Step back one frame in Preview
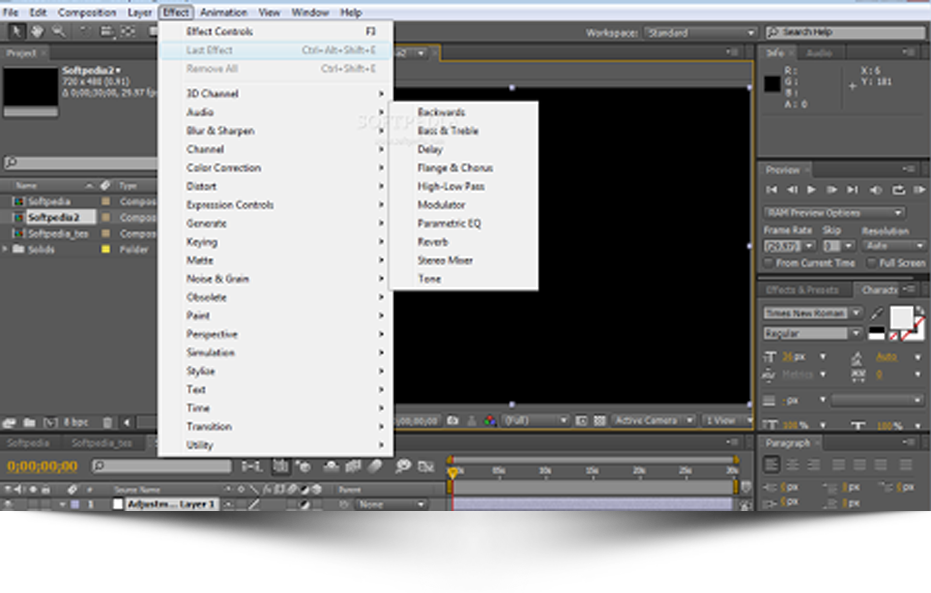The height and width of the screenshot is (593, 931). [792, 190]
